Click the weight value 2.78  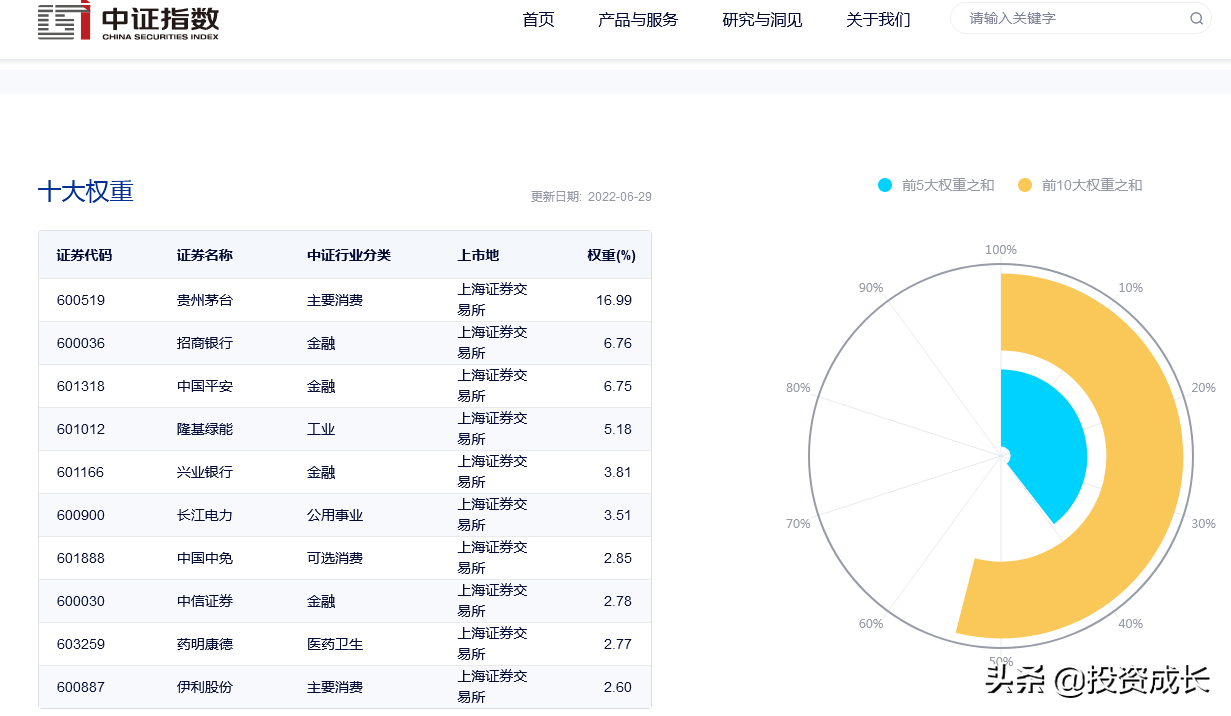(x=618, y=601)
